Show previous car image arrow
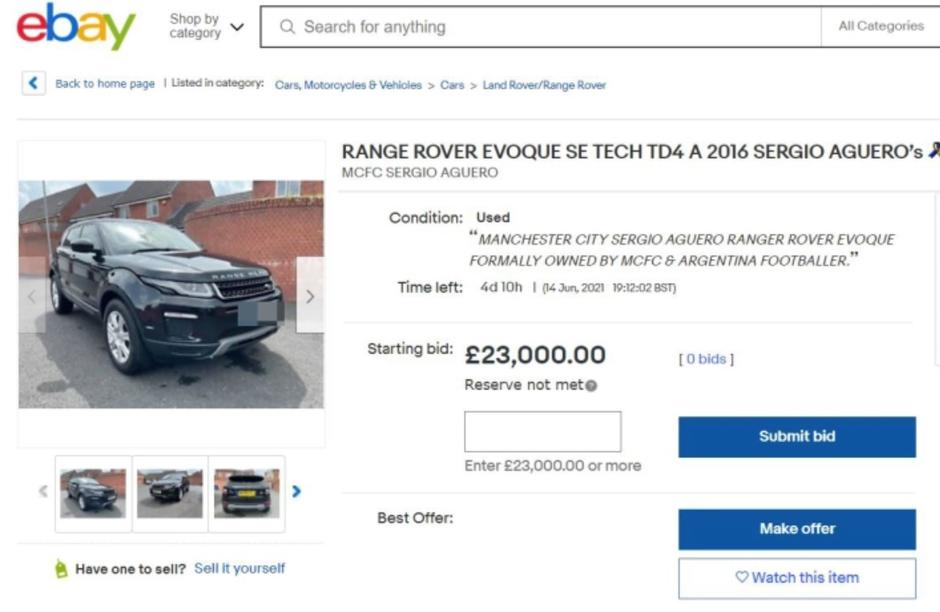The height and width of the screenshot is (612, 940). tap(32, 296)
